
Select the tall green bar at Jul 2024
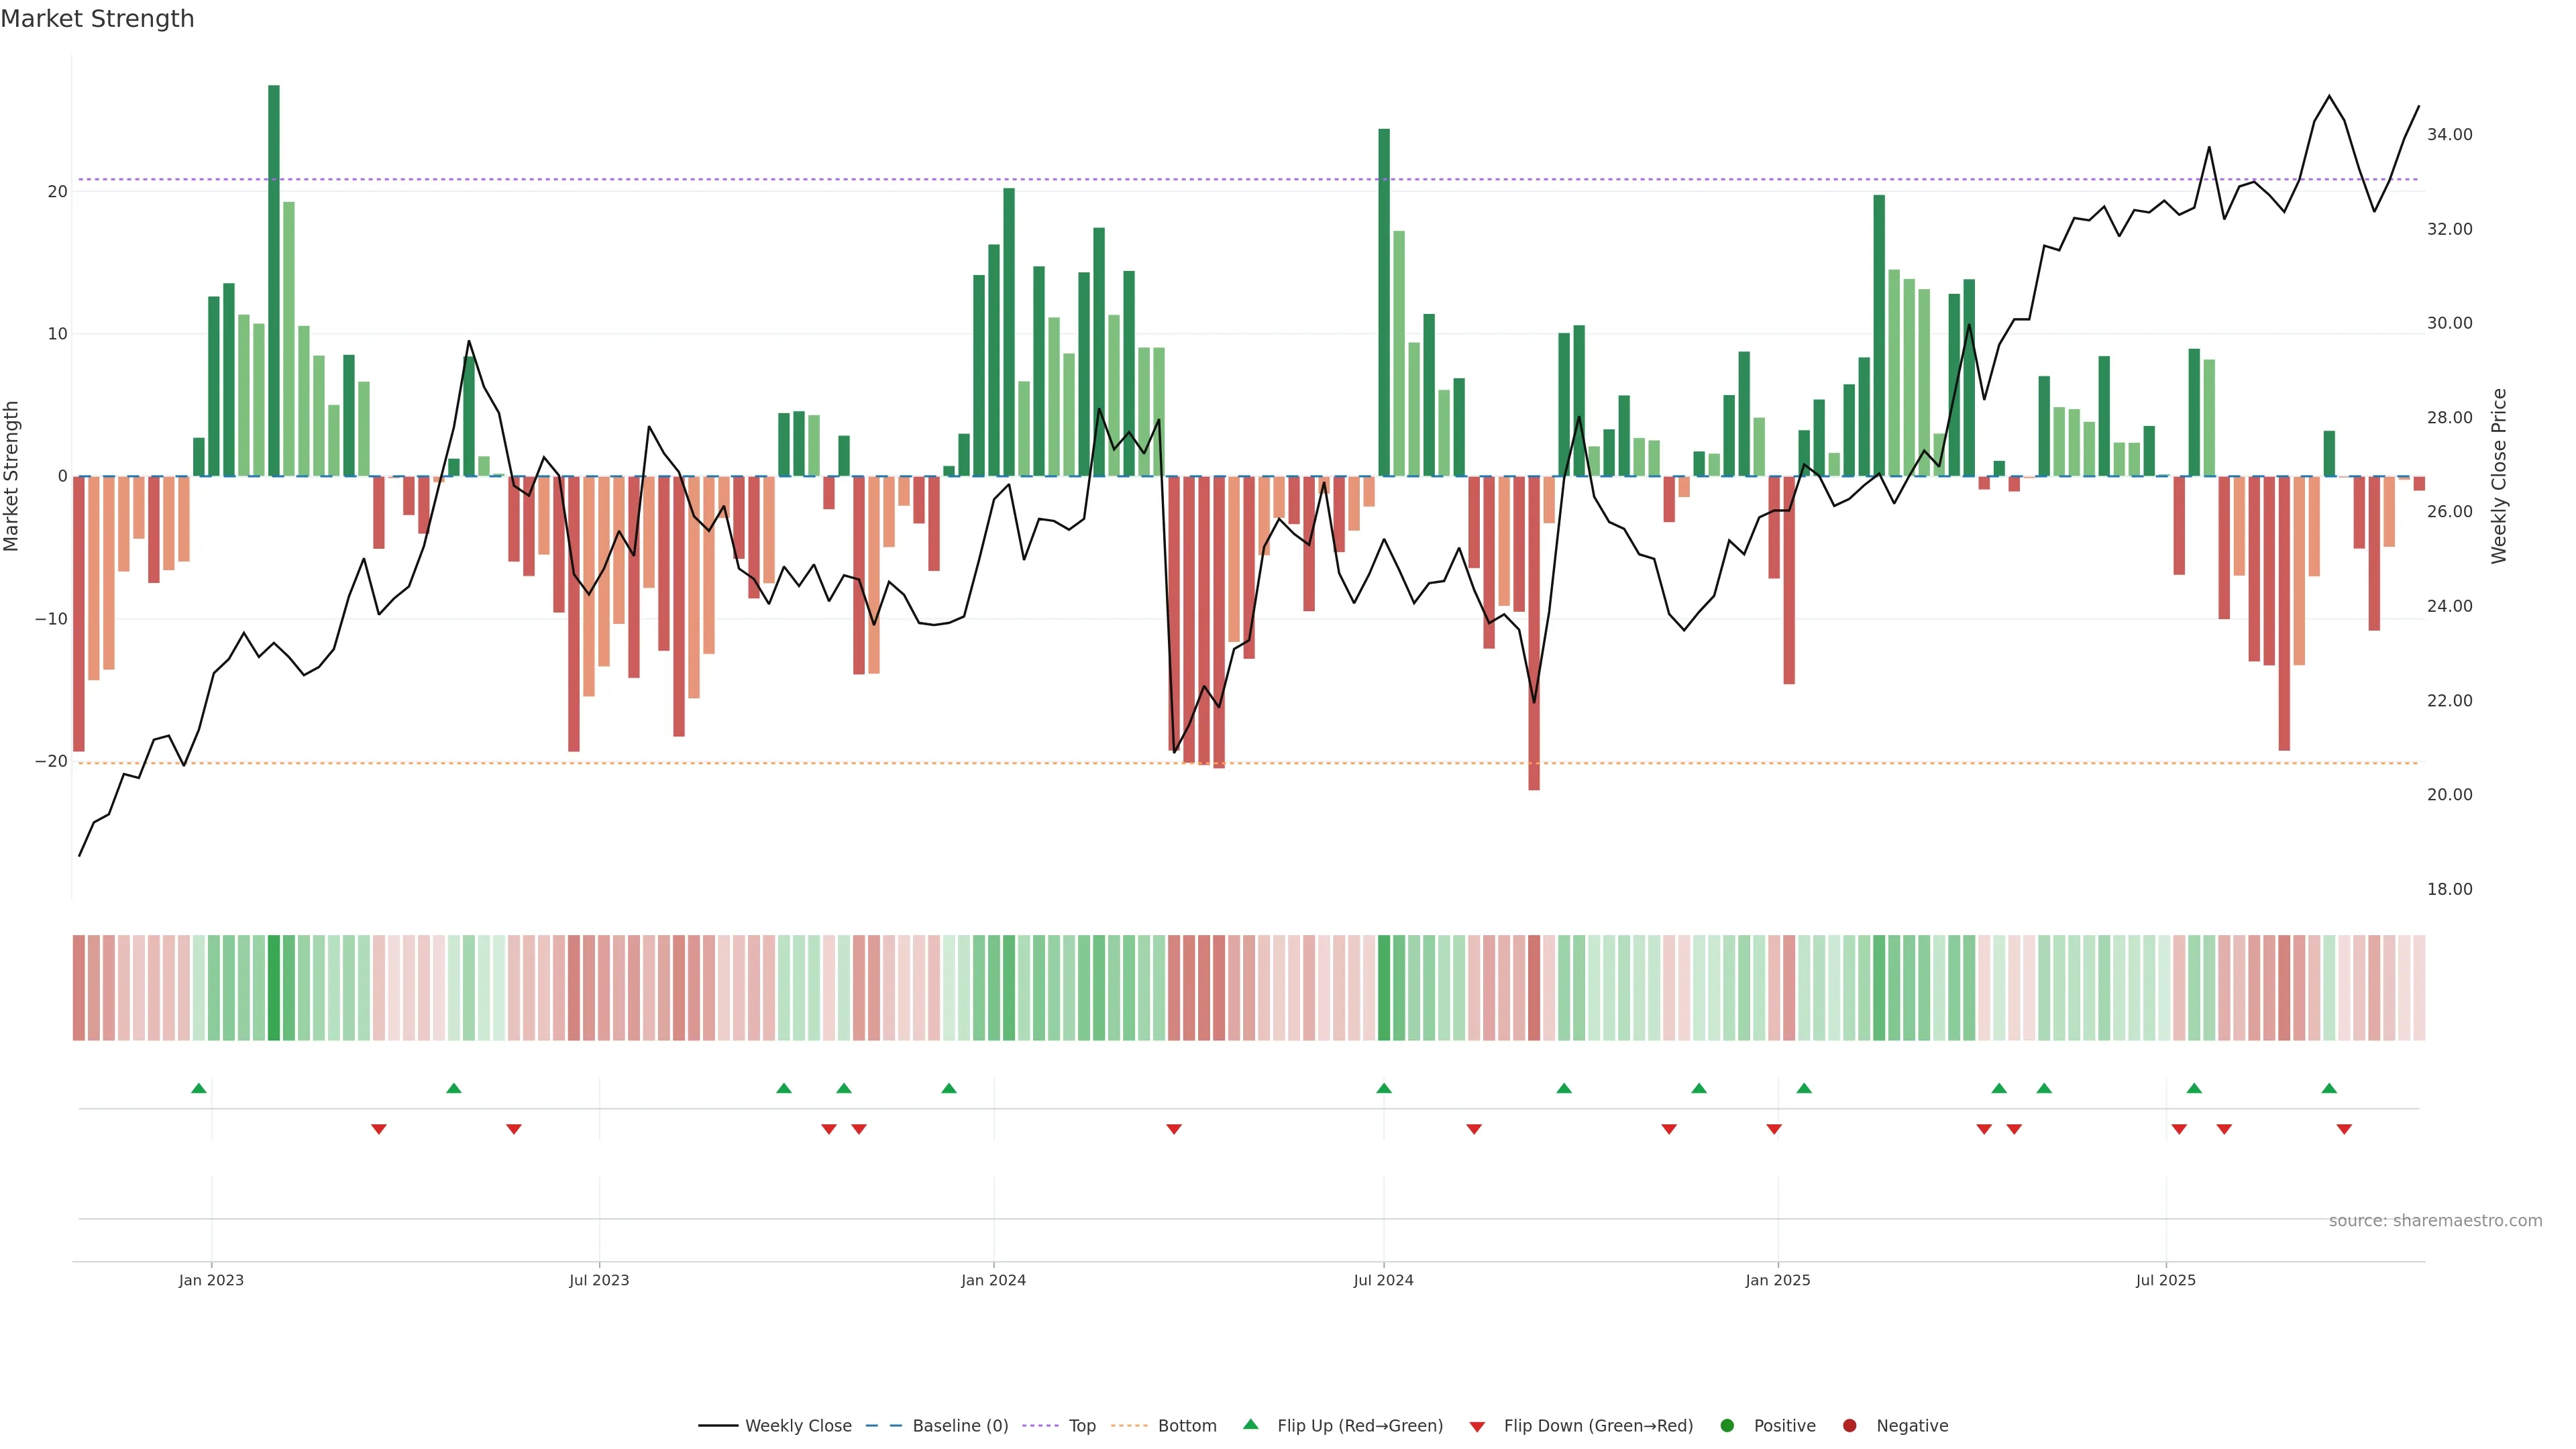(1384, 300)
